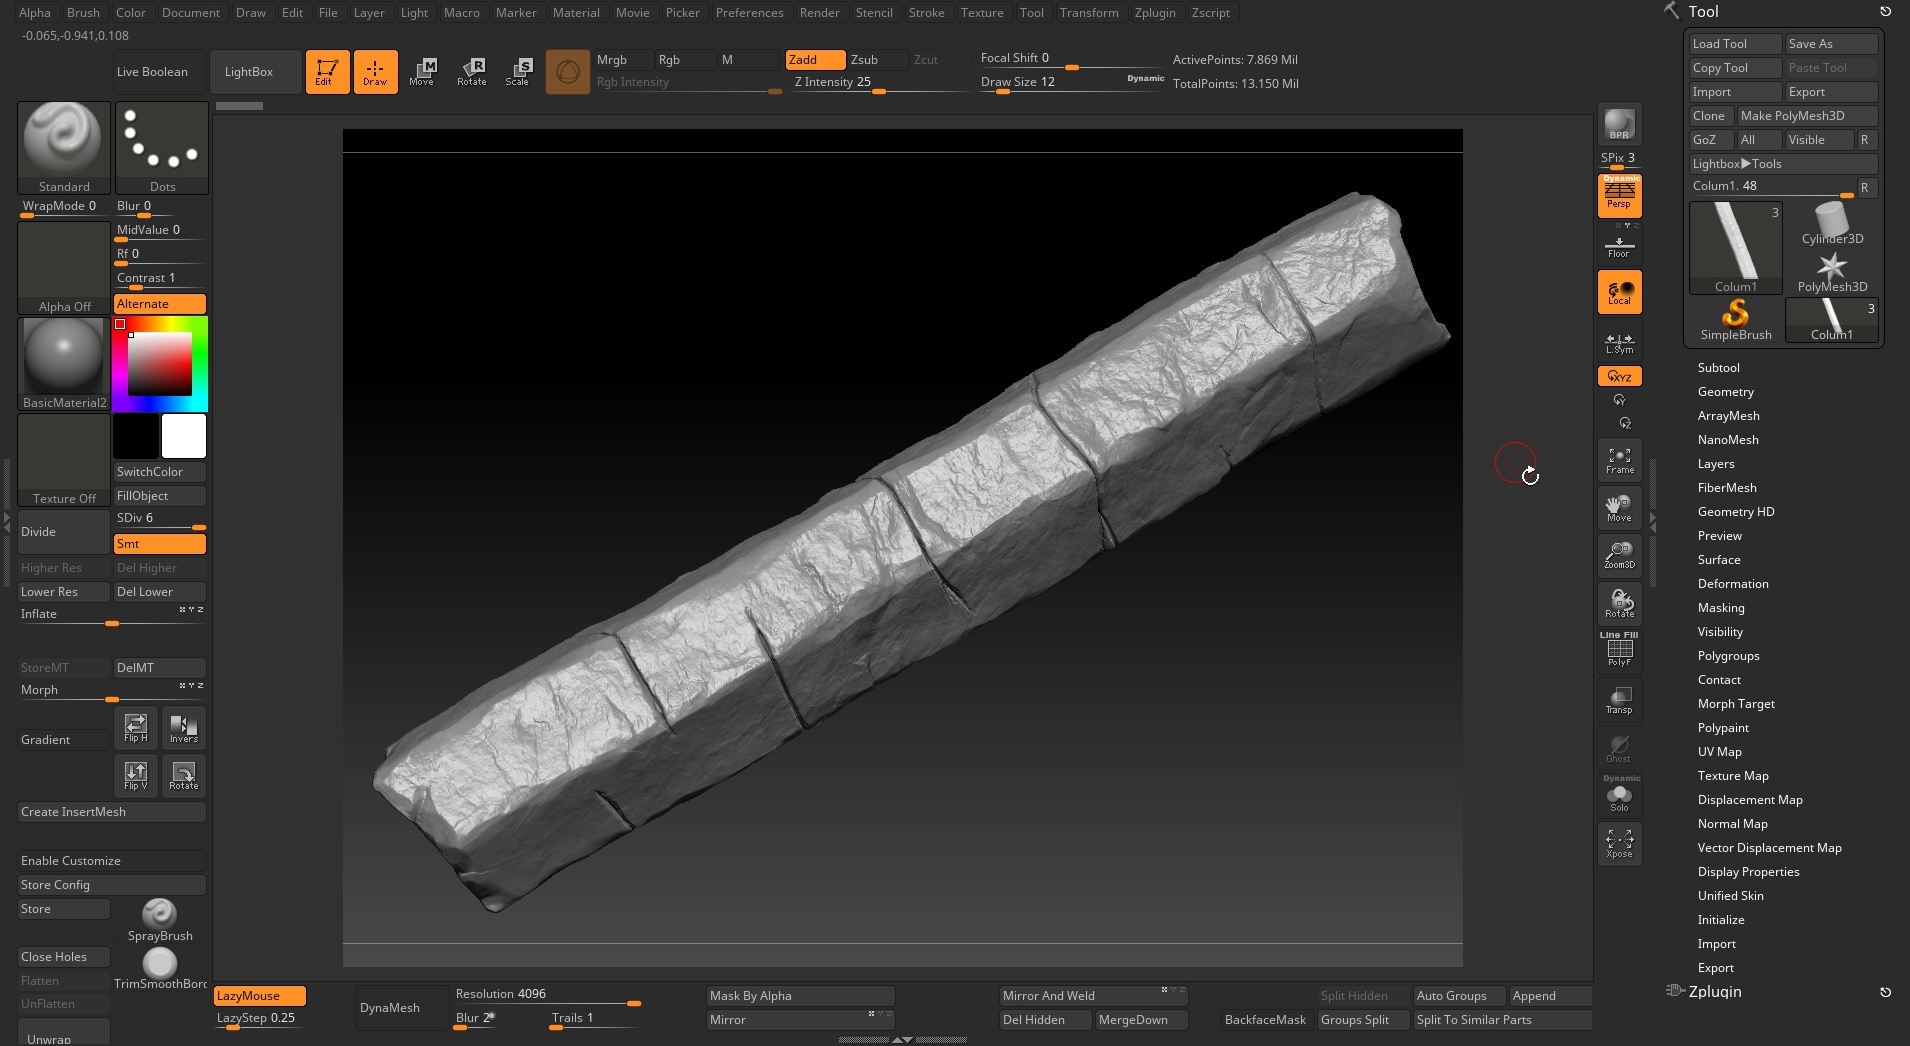The width and height of the screenshot is (1910, 1046).
Task: Click the L.Sym icon
Action: 1619,342
